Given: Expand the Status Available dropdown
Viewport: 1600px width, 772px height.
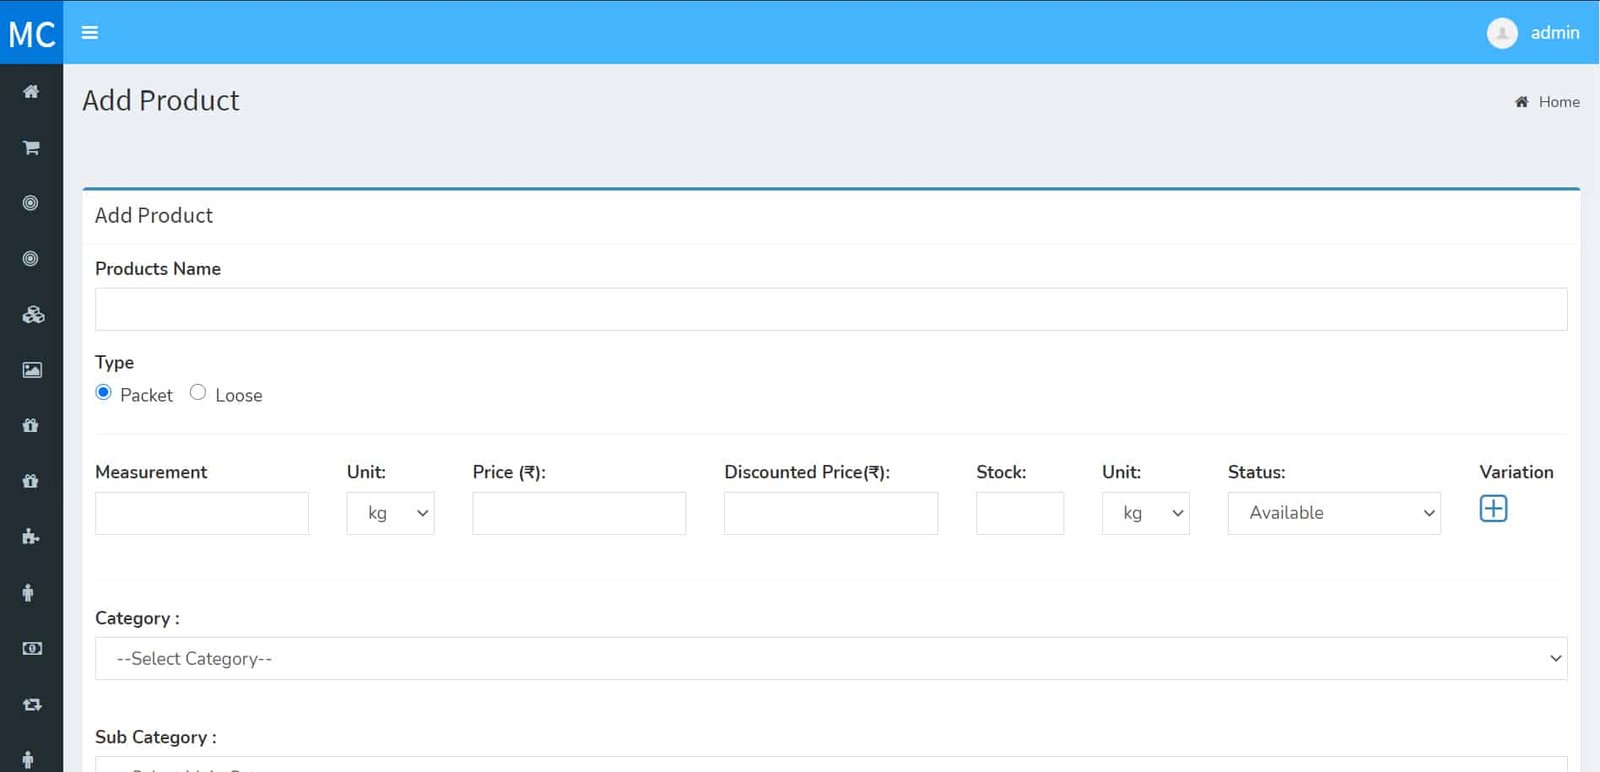Looking at the screenshot, I should click(1334, 513).
